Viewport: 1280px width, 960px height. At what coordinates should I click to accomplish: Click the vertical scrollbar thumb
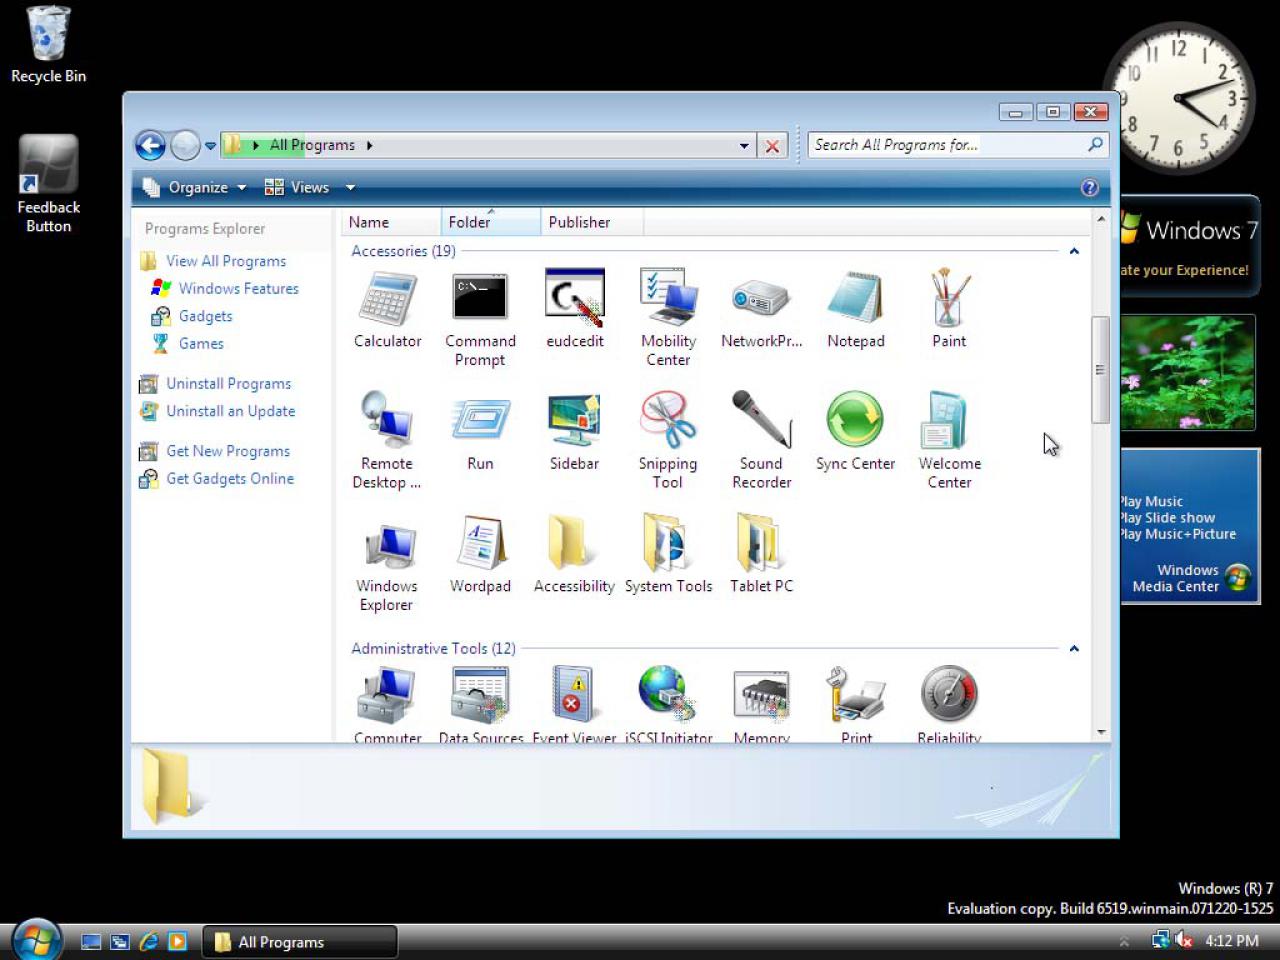pyautogui.click(x=1100, y=369)
